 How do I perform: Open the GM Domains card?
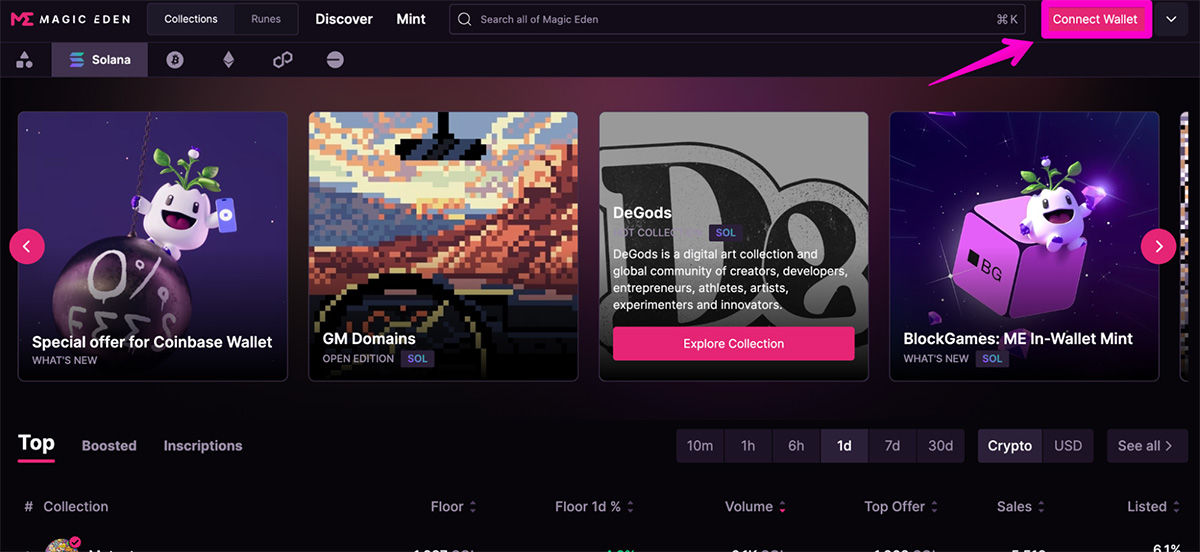tap(443, 246)
